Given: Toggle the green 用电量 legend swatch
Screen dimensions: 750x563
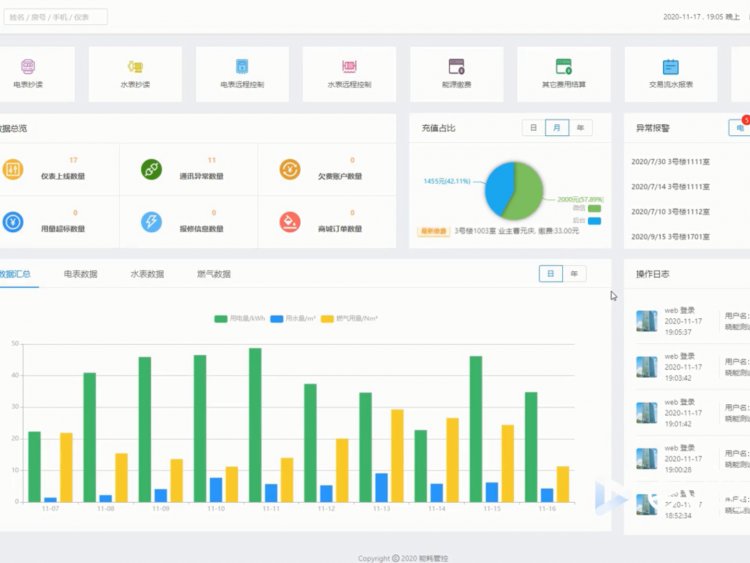Looking at the screenshot, I should [220, 319].
